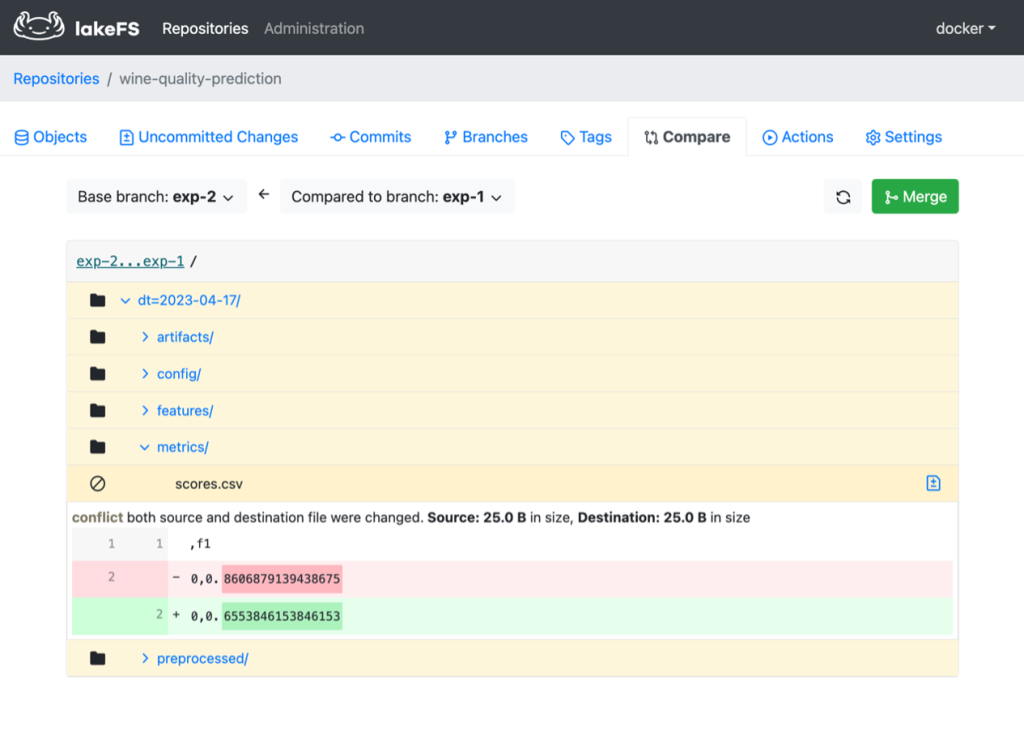Click the refresh icon button
The width and height of the screenshot is (1024, 744).
[843, 197]
